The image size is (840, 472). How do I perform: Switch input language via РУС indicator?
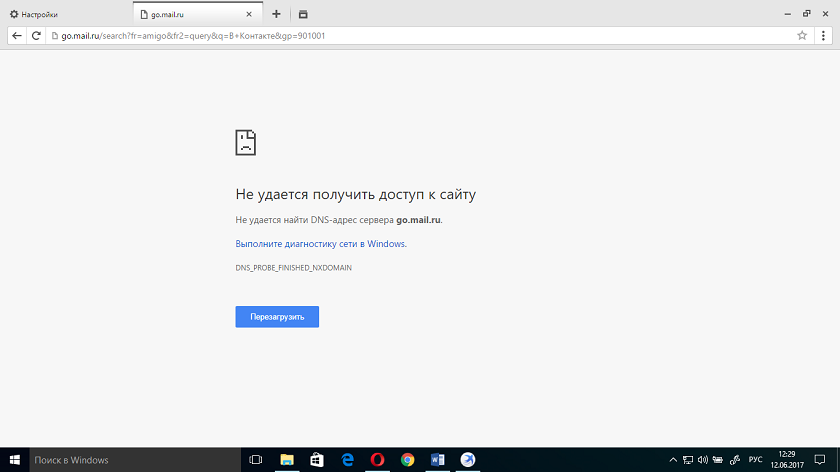coord(755,460)
